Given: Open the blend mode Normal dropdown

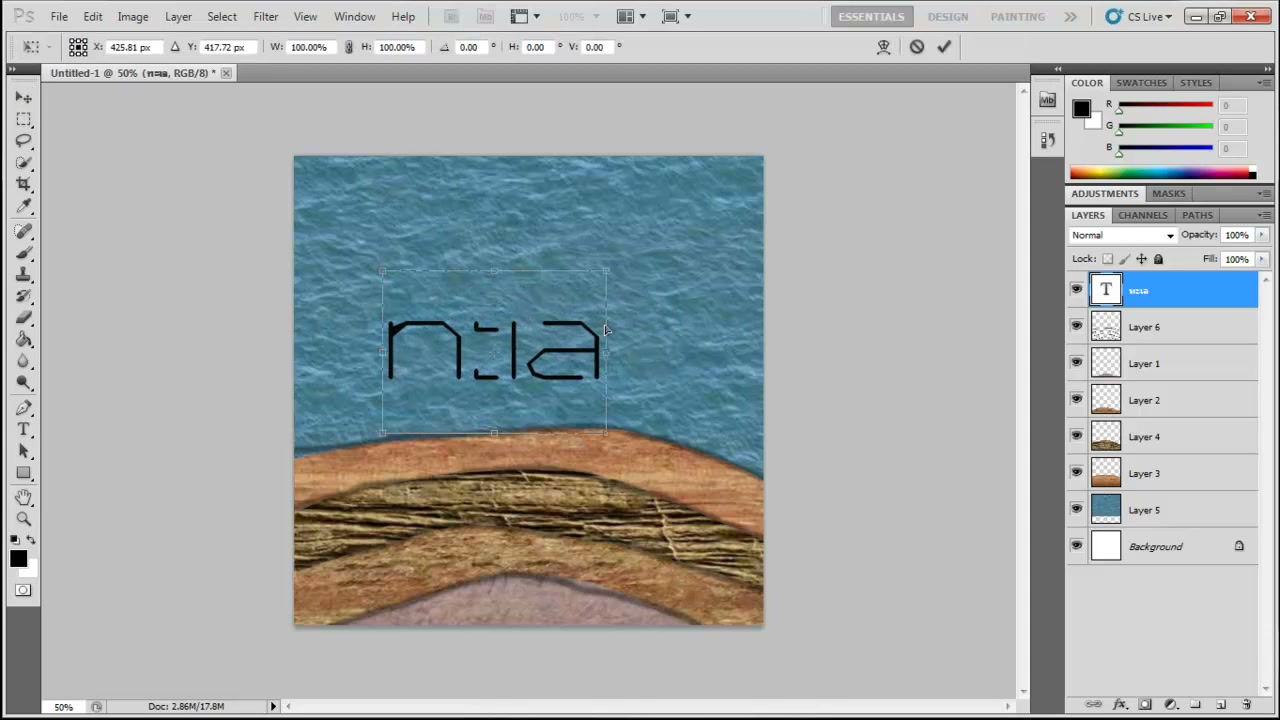Looking at the screenshot, I should coord(1122,235).
